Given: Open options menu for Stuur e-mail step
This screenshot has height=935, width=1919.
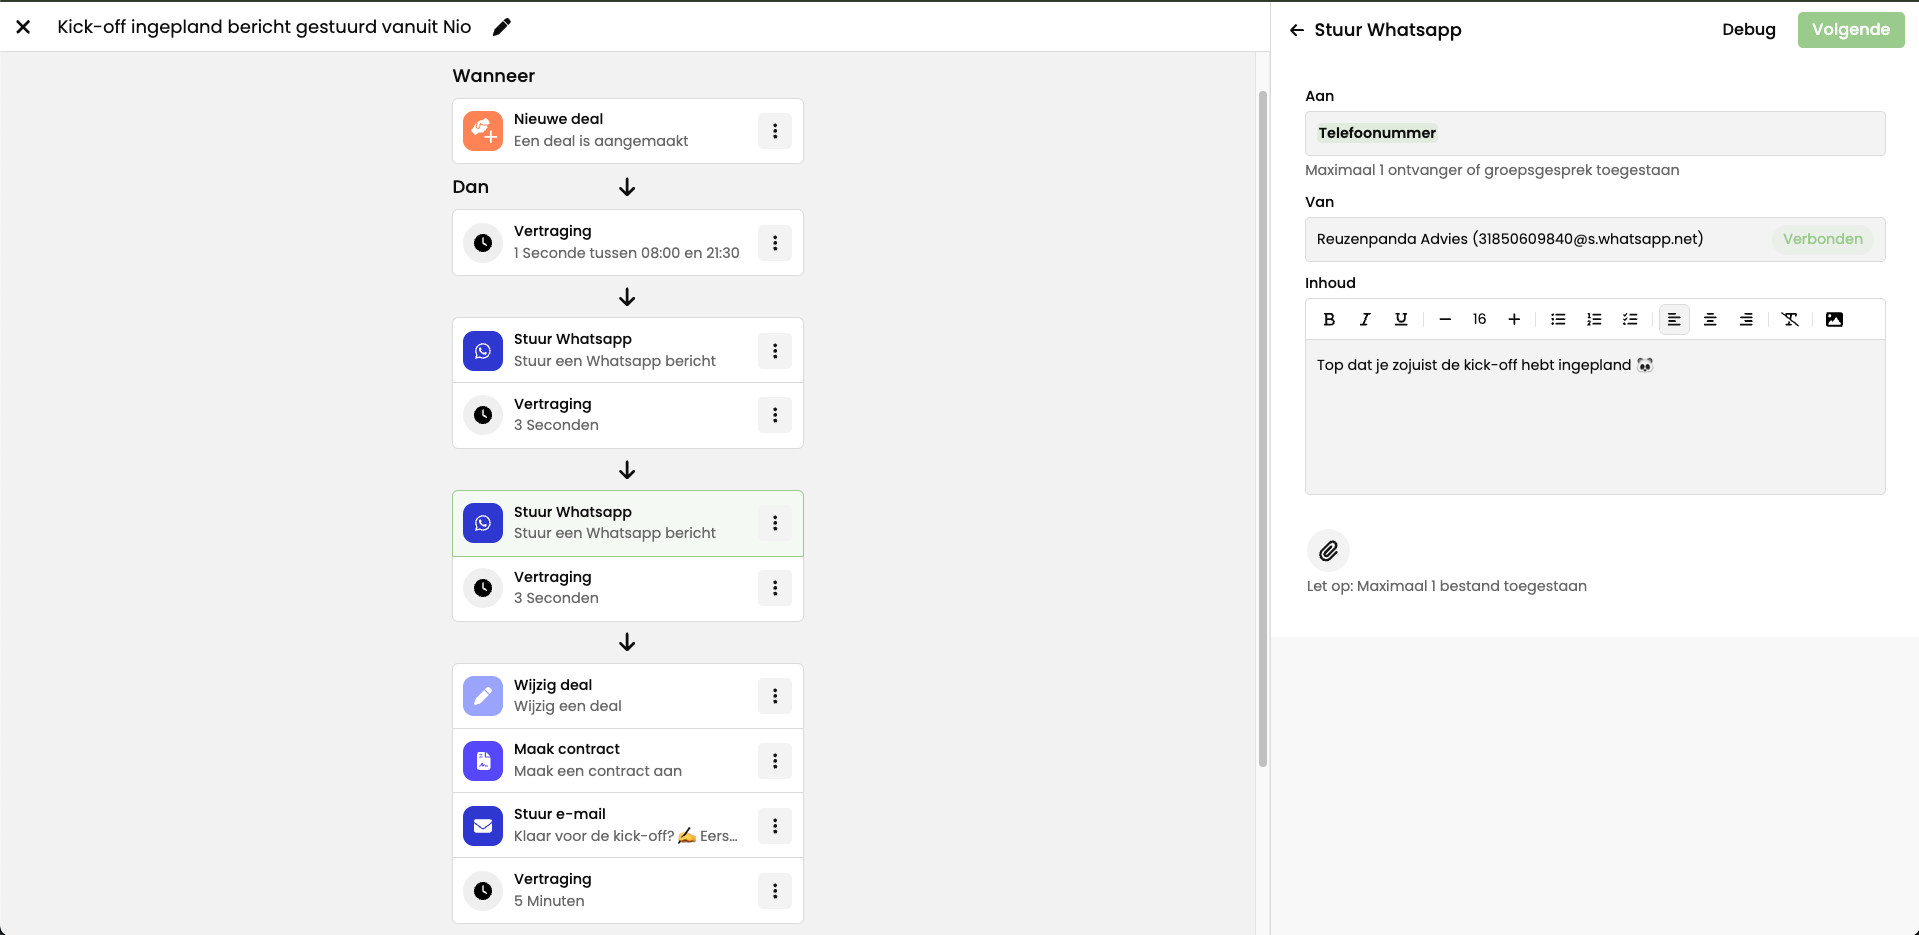Looking at the screenshot, I should (775, 826).
